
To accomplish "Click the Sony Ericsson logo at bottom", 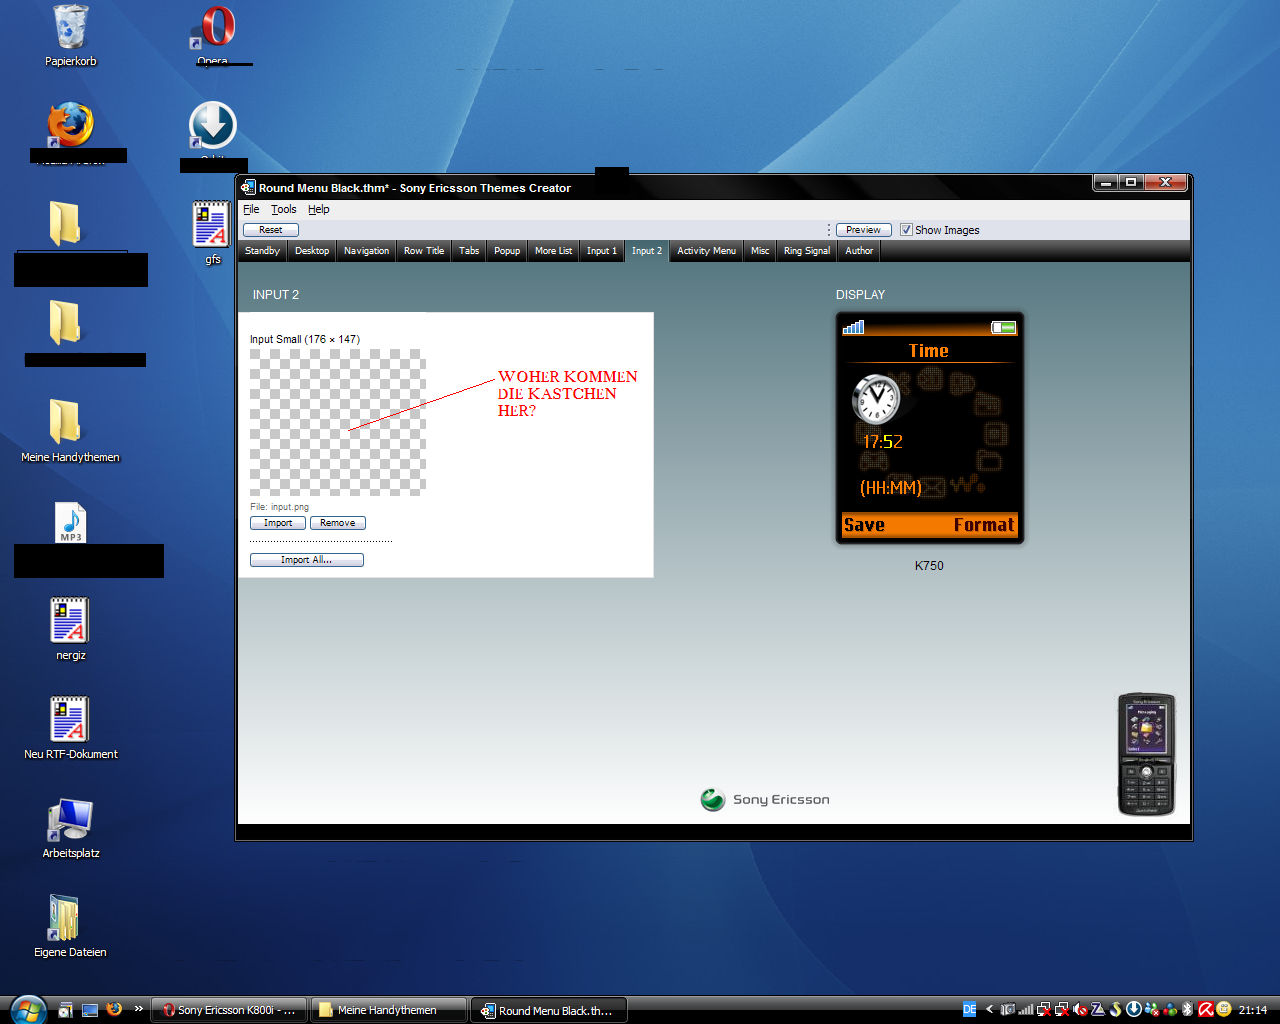I will [765, 799].
